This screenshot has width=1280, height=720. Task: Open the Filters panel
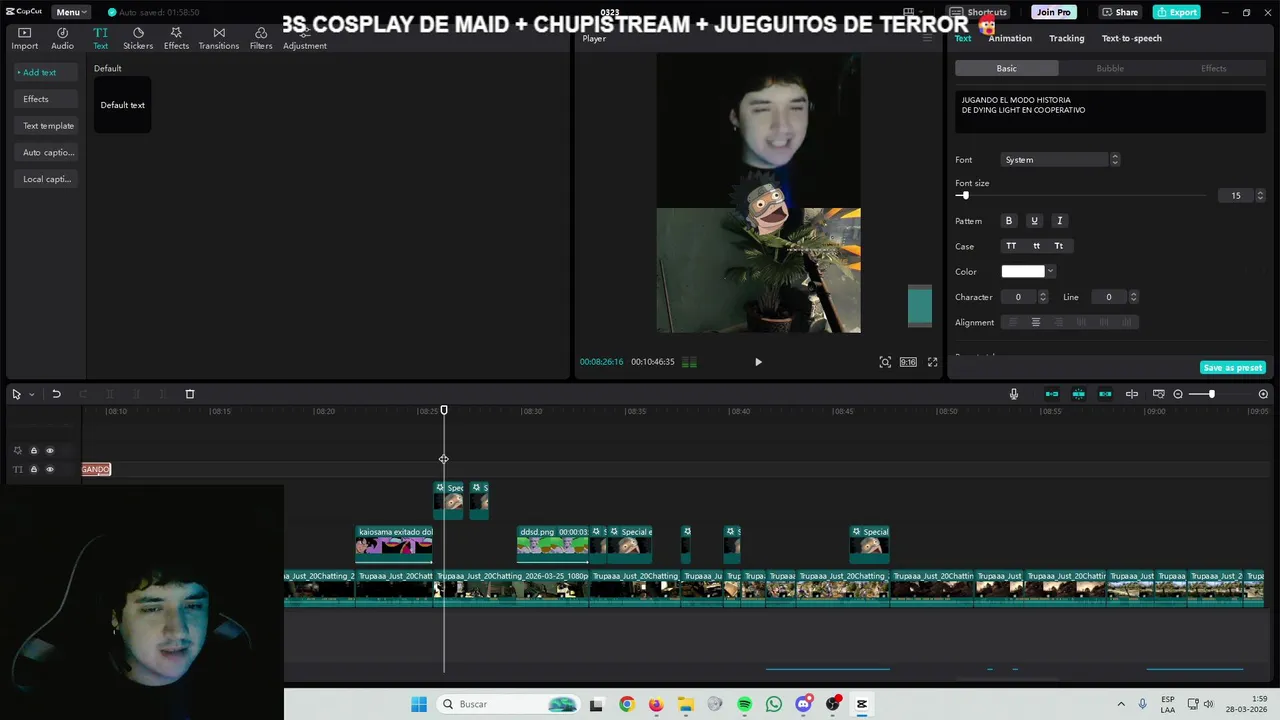click(x=261, y=38)
